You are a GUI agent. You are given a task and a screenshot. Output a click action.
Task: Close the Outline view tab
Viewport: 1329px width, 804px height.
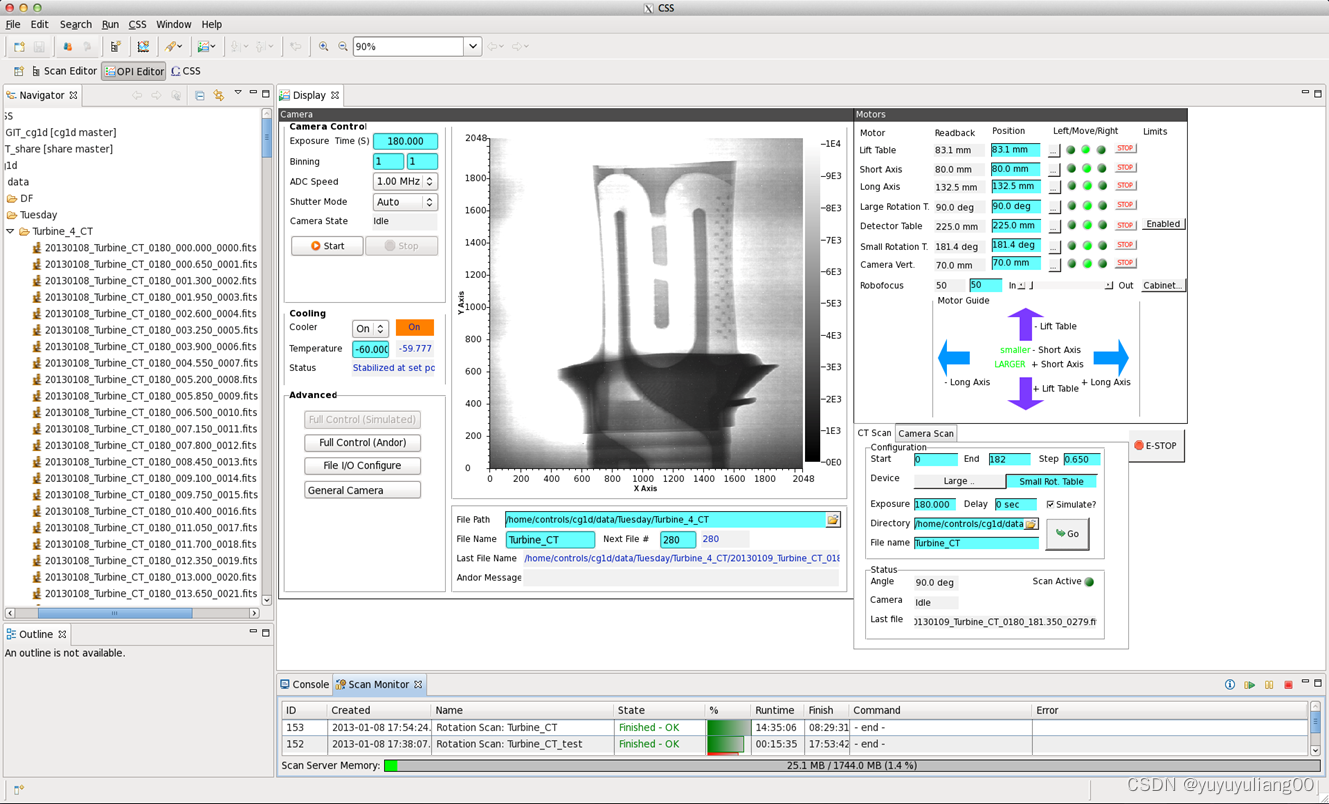point(62,634)
